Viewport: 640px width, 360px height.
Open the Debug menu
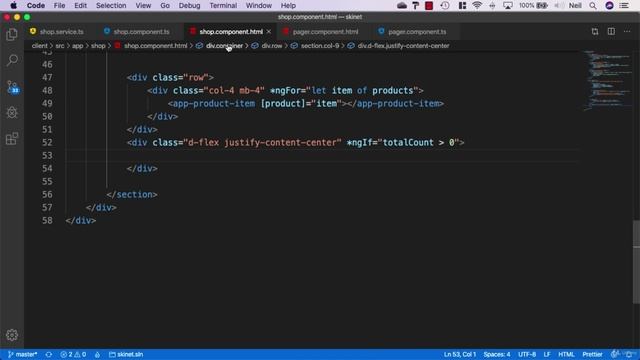(x=189, y=6)
